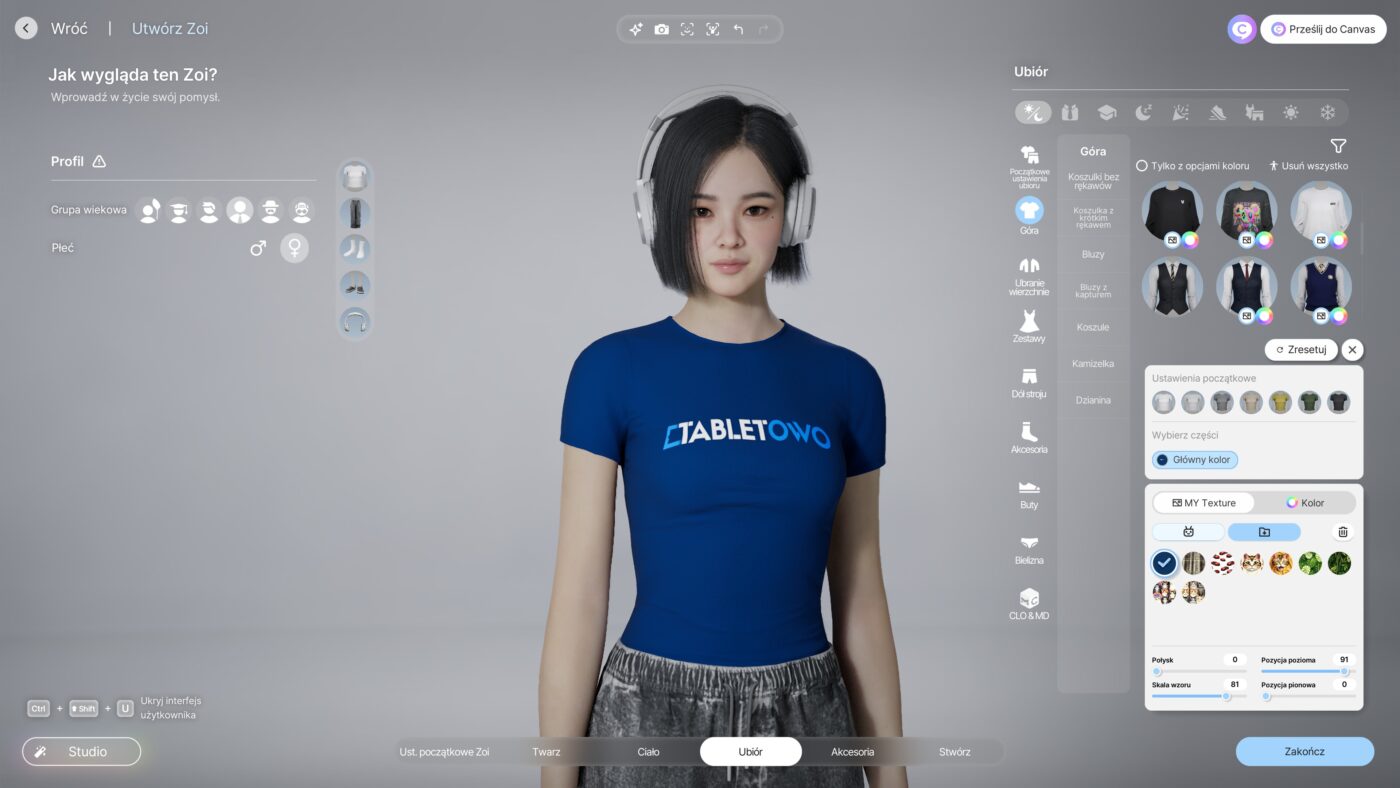
Task: Open the Twarz tab
Action: 546,752
